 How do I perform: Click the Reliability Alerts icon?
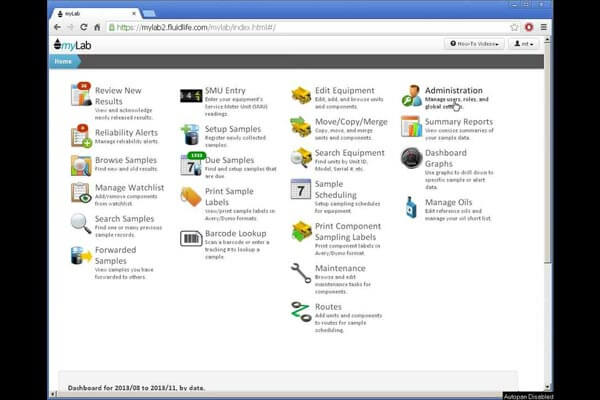tap(81, 136)
